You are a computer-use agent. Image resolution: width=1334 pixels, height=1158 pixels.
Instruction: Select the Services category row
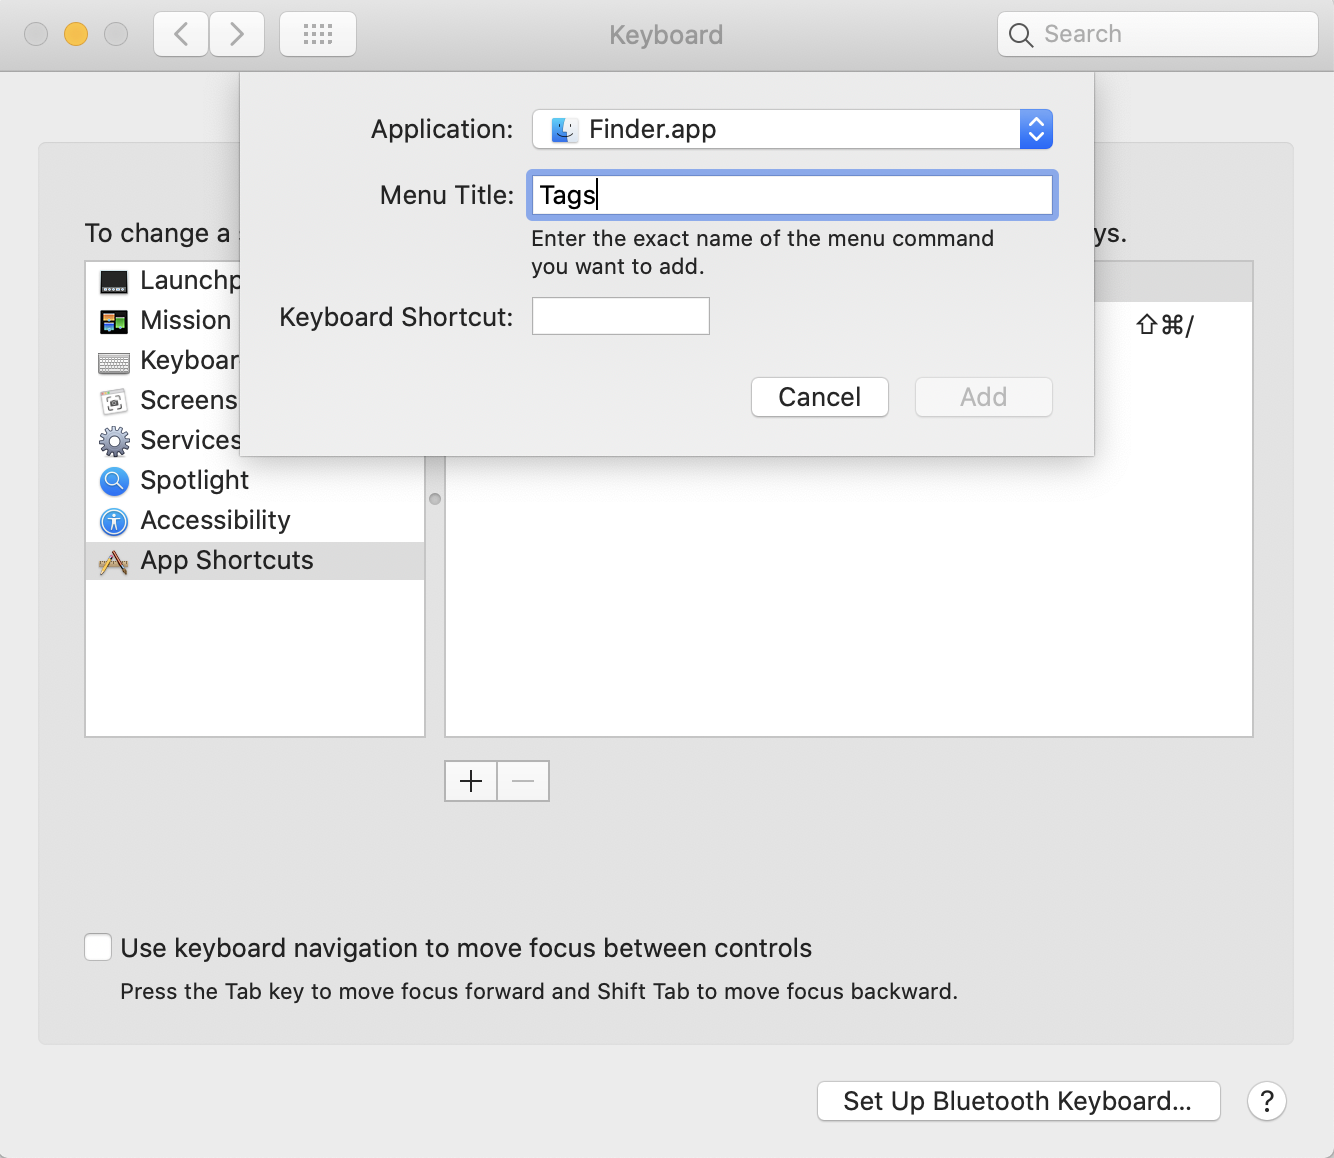point(164,441)
